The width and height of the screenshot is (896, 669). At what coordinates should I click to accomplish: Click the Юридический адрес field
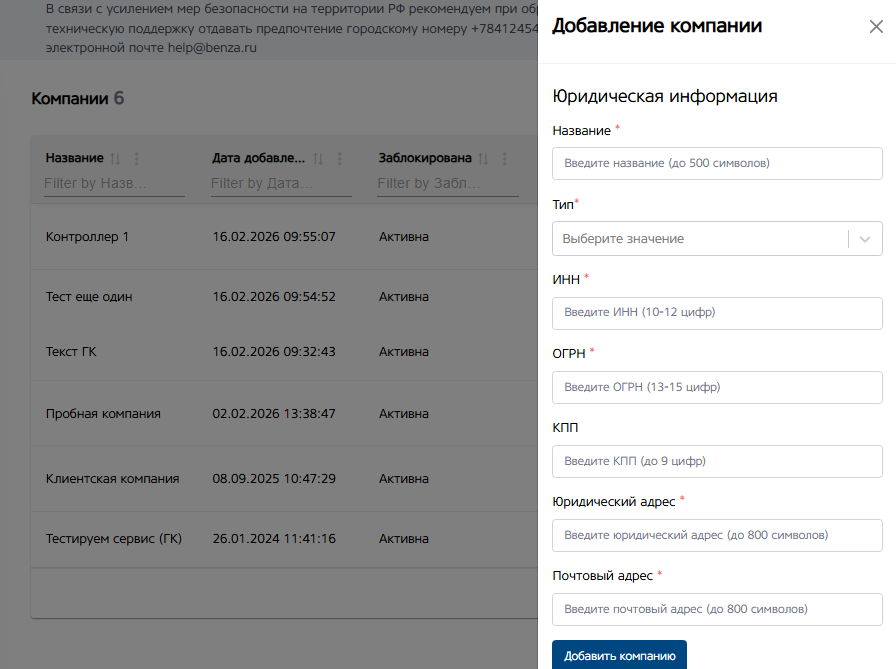click(717, 535)
